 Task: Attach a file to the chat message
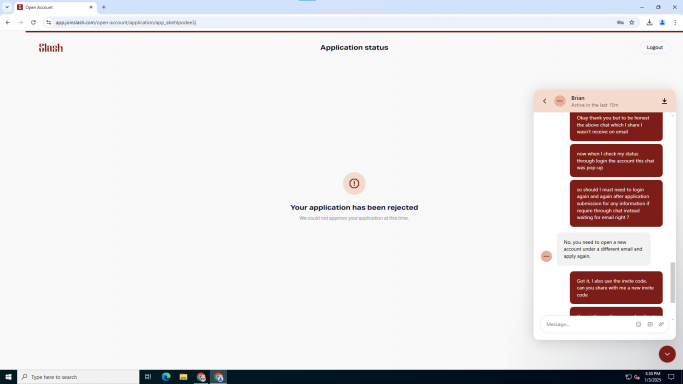661,324
